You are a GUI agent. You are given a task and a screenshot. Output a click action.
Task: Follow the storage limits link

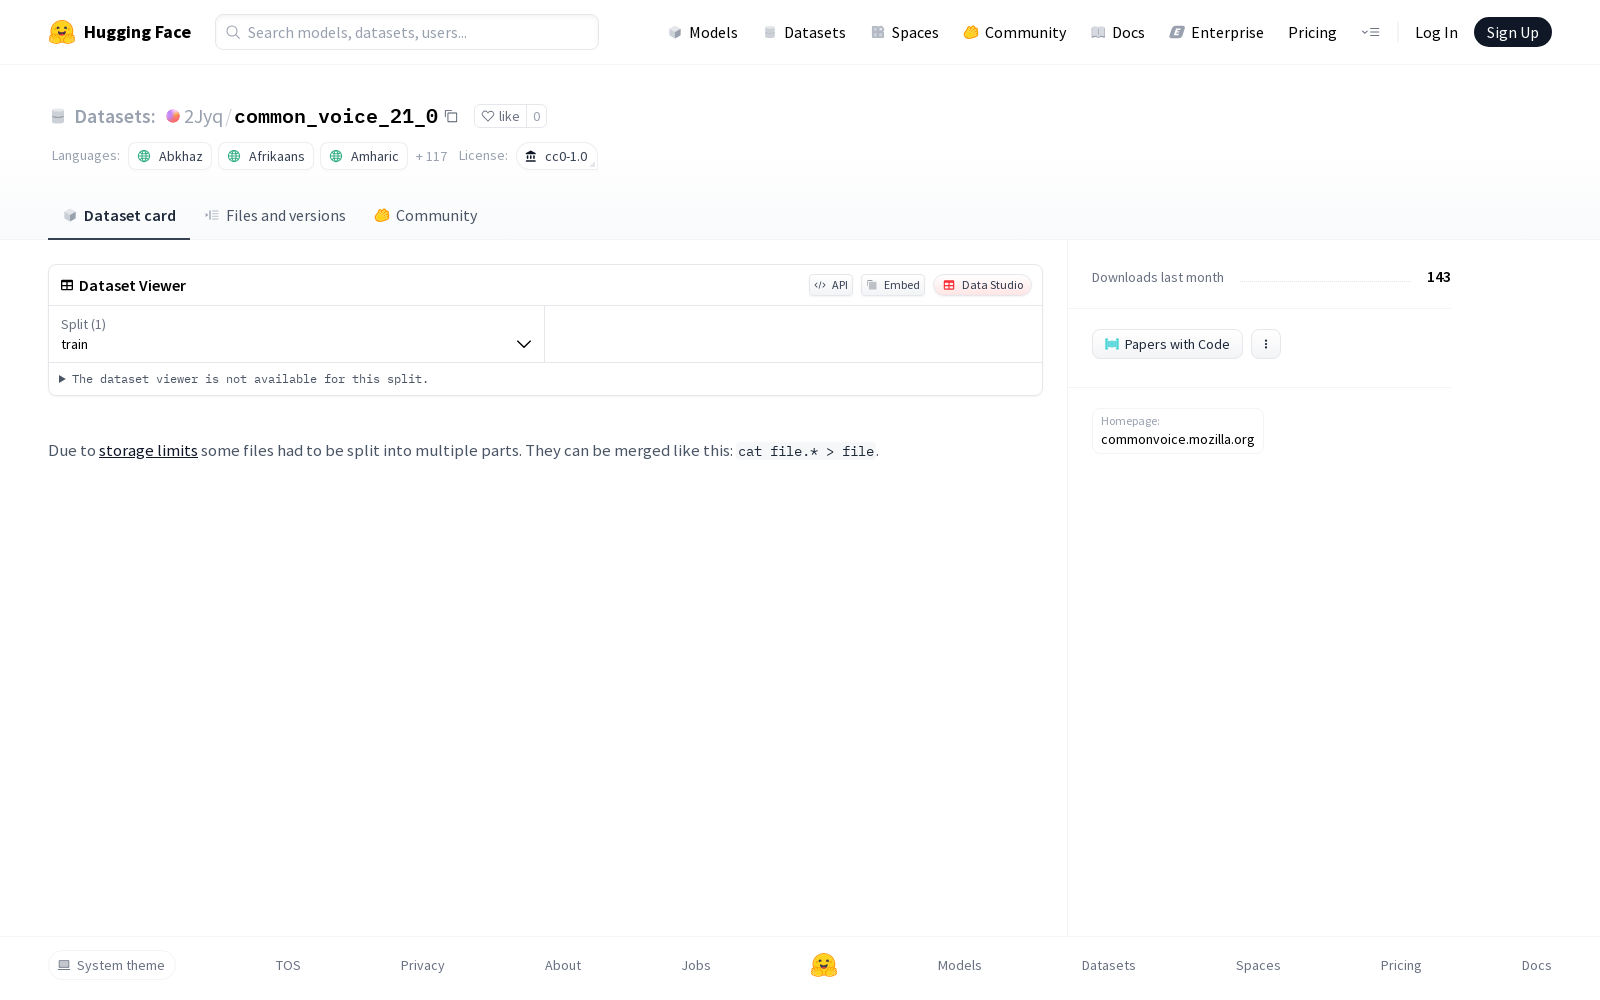point(148,451)
